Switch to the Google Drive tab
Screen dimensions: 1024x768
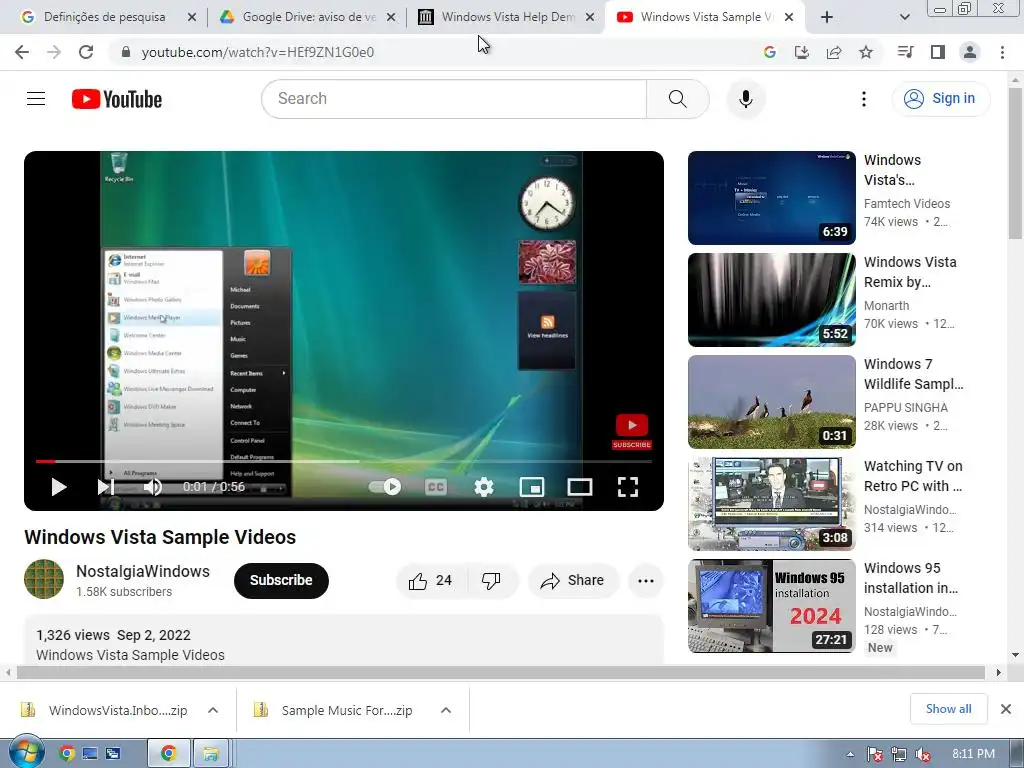pos(307,17)
